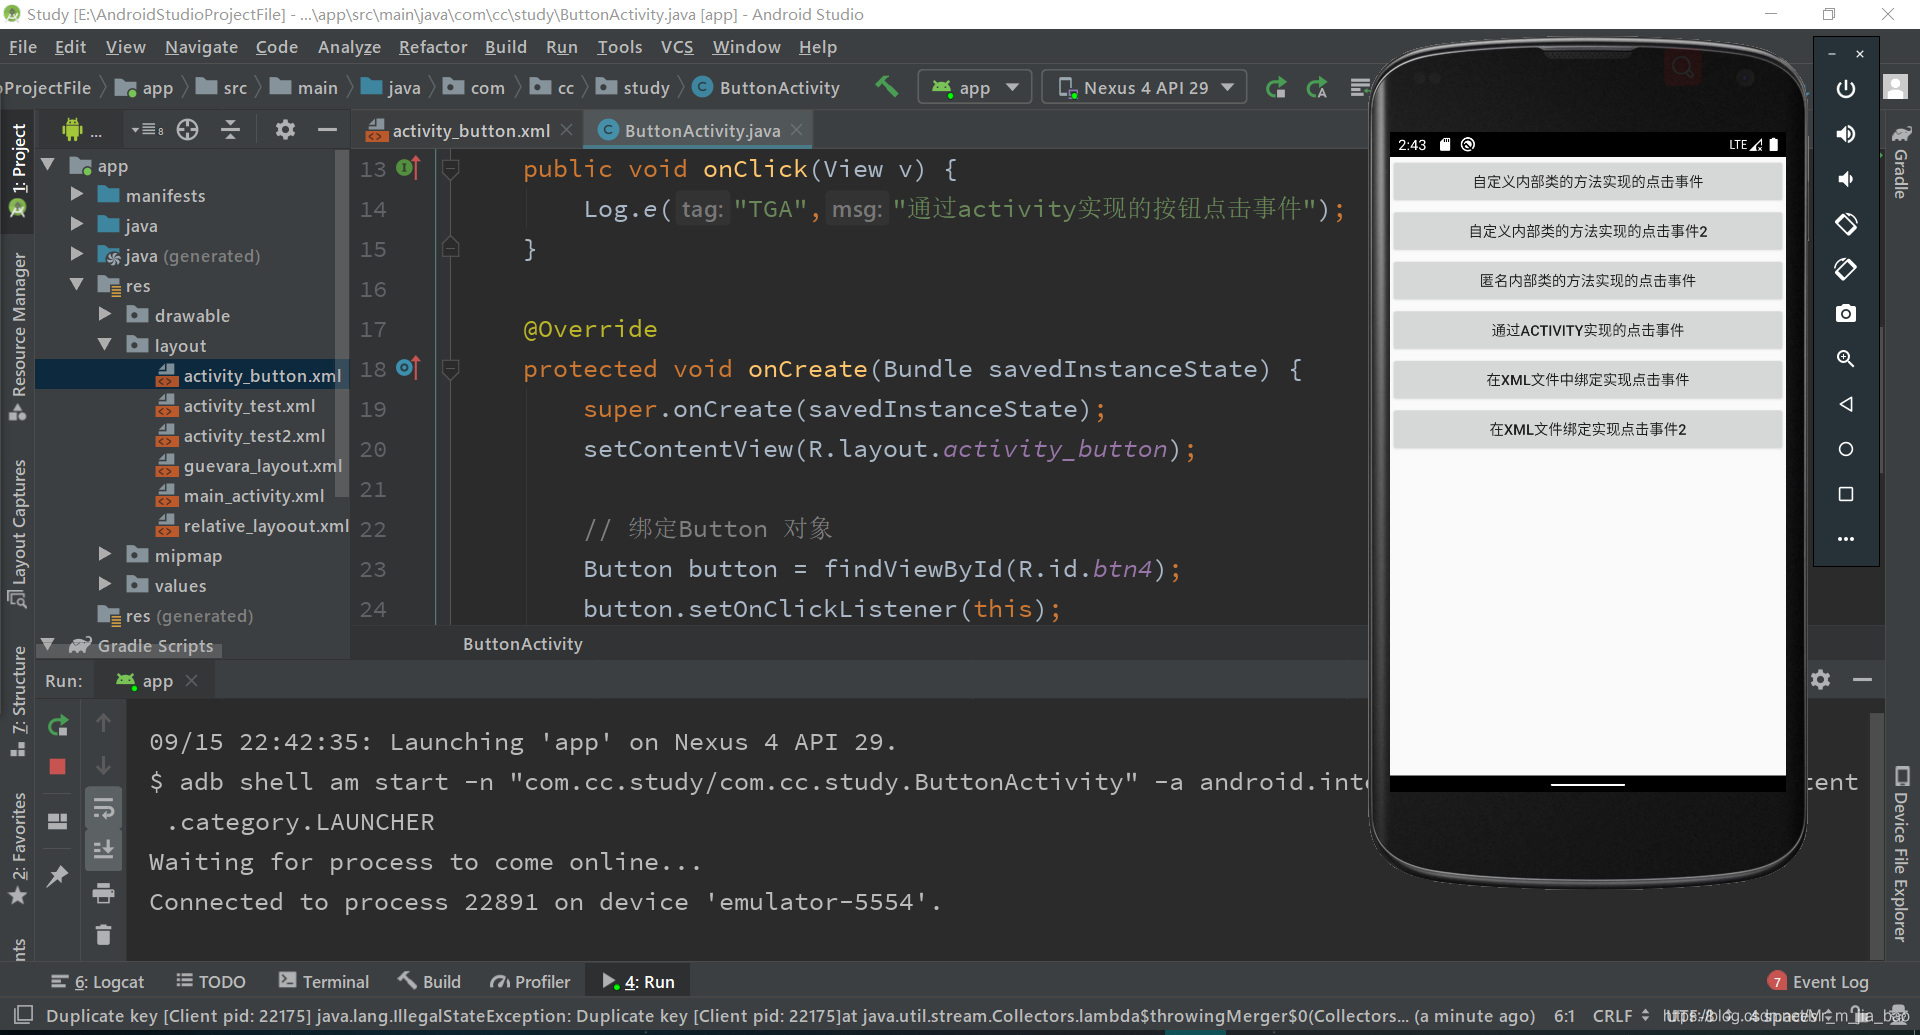Click override gutter icon on line 18
The height and width of the screenshot is (1035, 1920).
coord(408,368)
